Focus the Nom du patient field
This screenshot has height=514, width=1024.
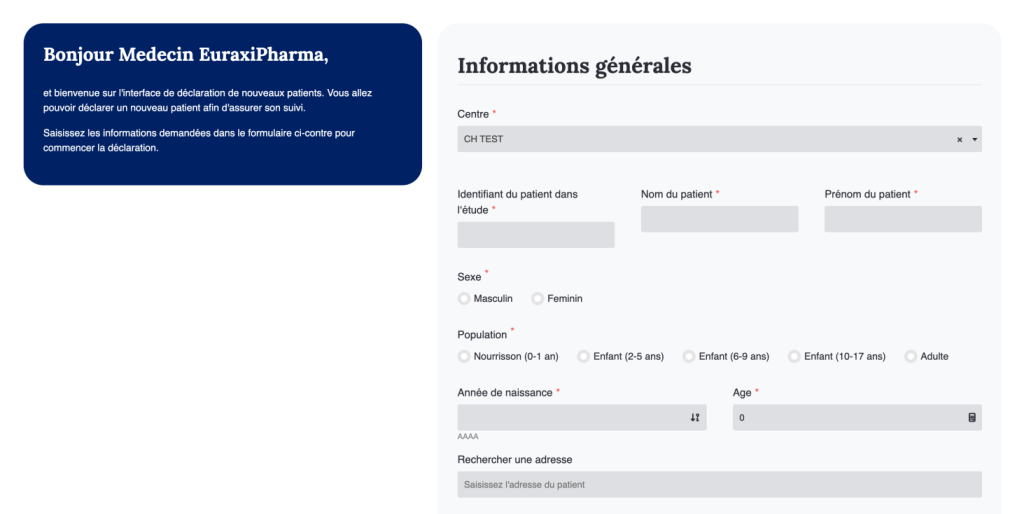click(x=719, y=219)
